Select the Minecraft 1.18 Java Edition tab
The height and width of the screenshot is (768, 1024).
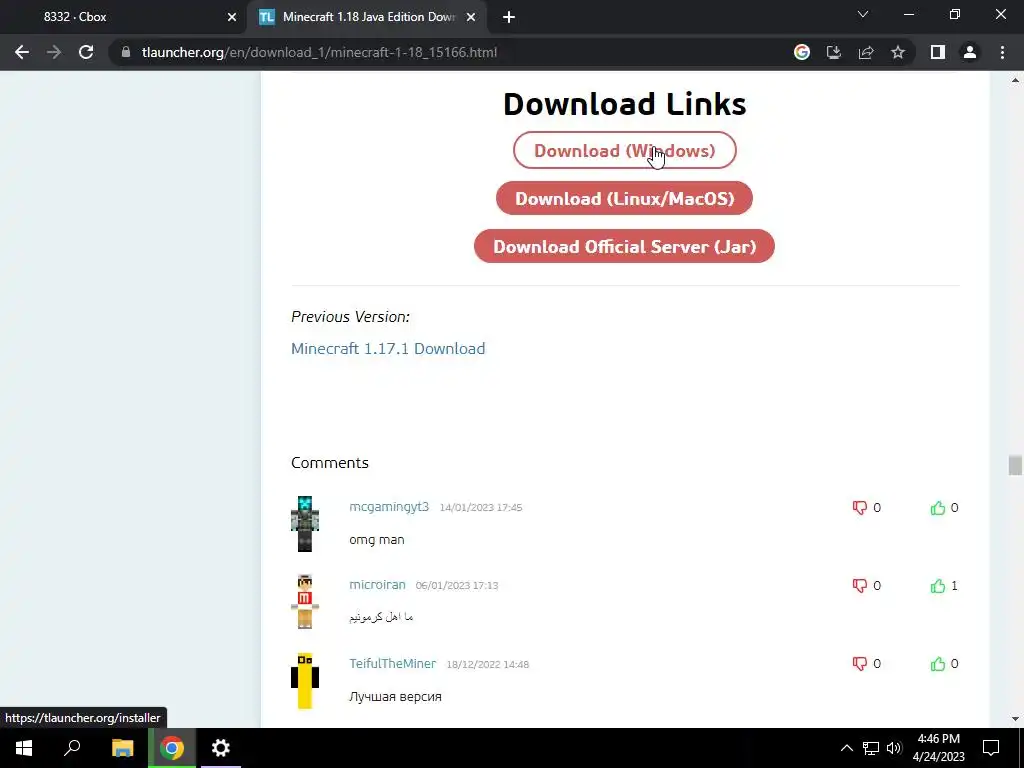coord(366,17)
